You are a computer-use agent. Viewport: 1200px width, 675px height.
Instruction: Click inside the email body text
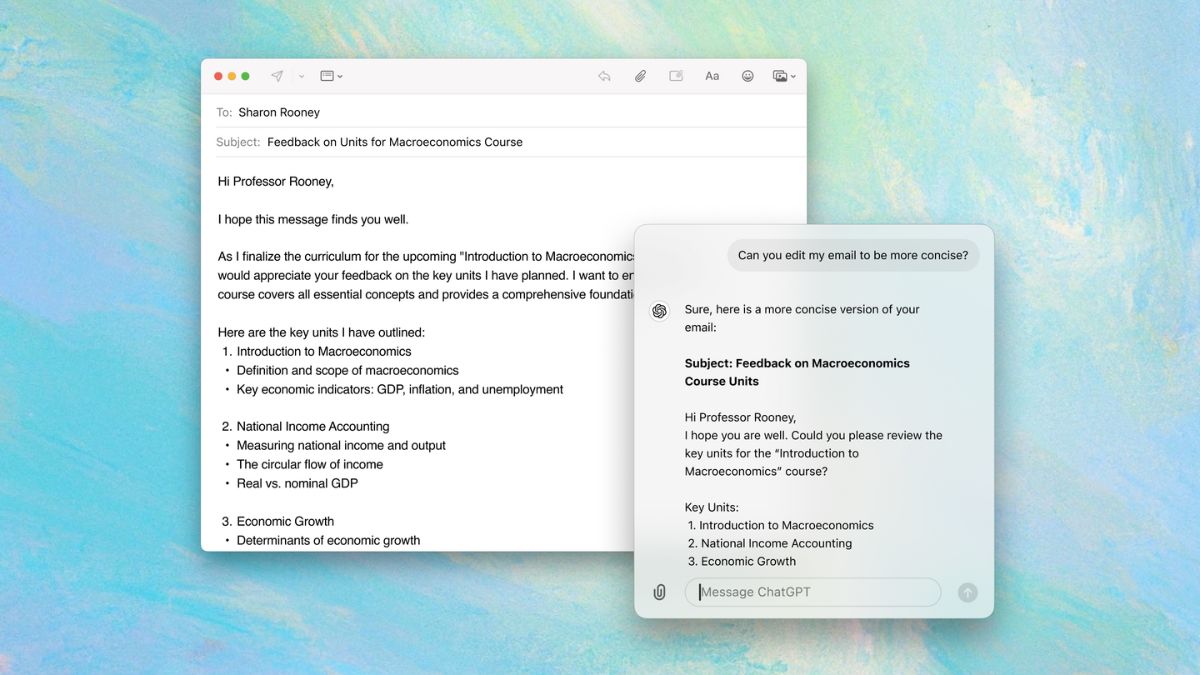click(400, 350)
